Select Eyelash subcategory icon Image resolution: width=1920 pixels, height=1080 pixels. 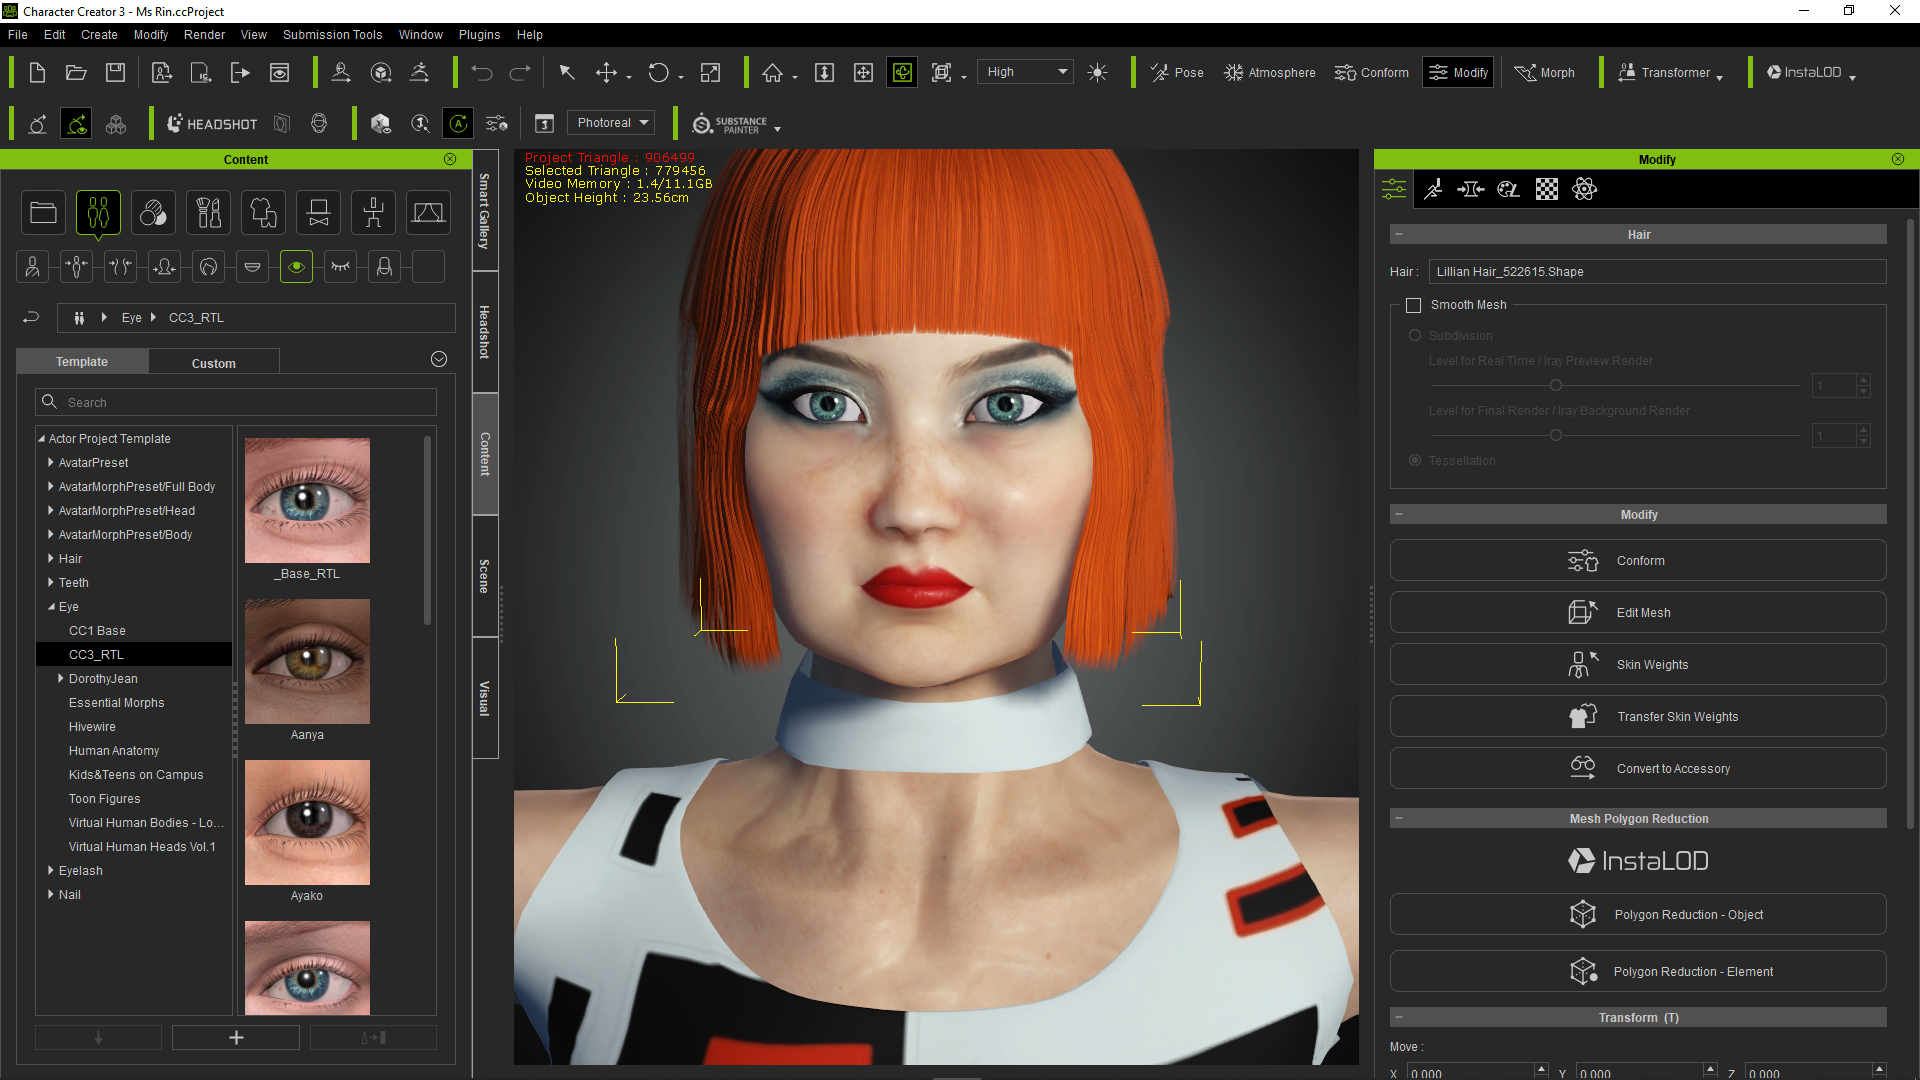(x=340, y=267)
